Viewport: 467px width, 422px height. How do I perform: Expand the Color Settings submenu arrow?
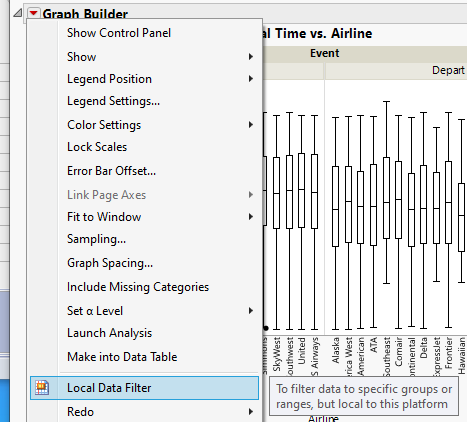[250, 125]
